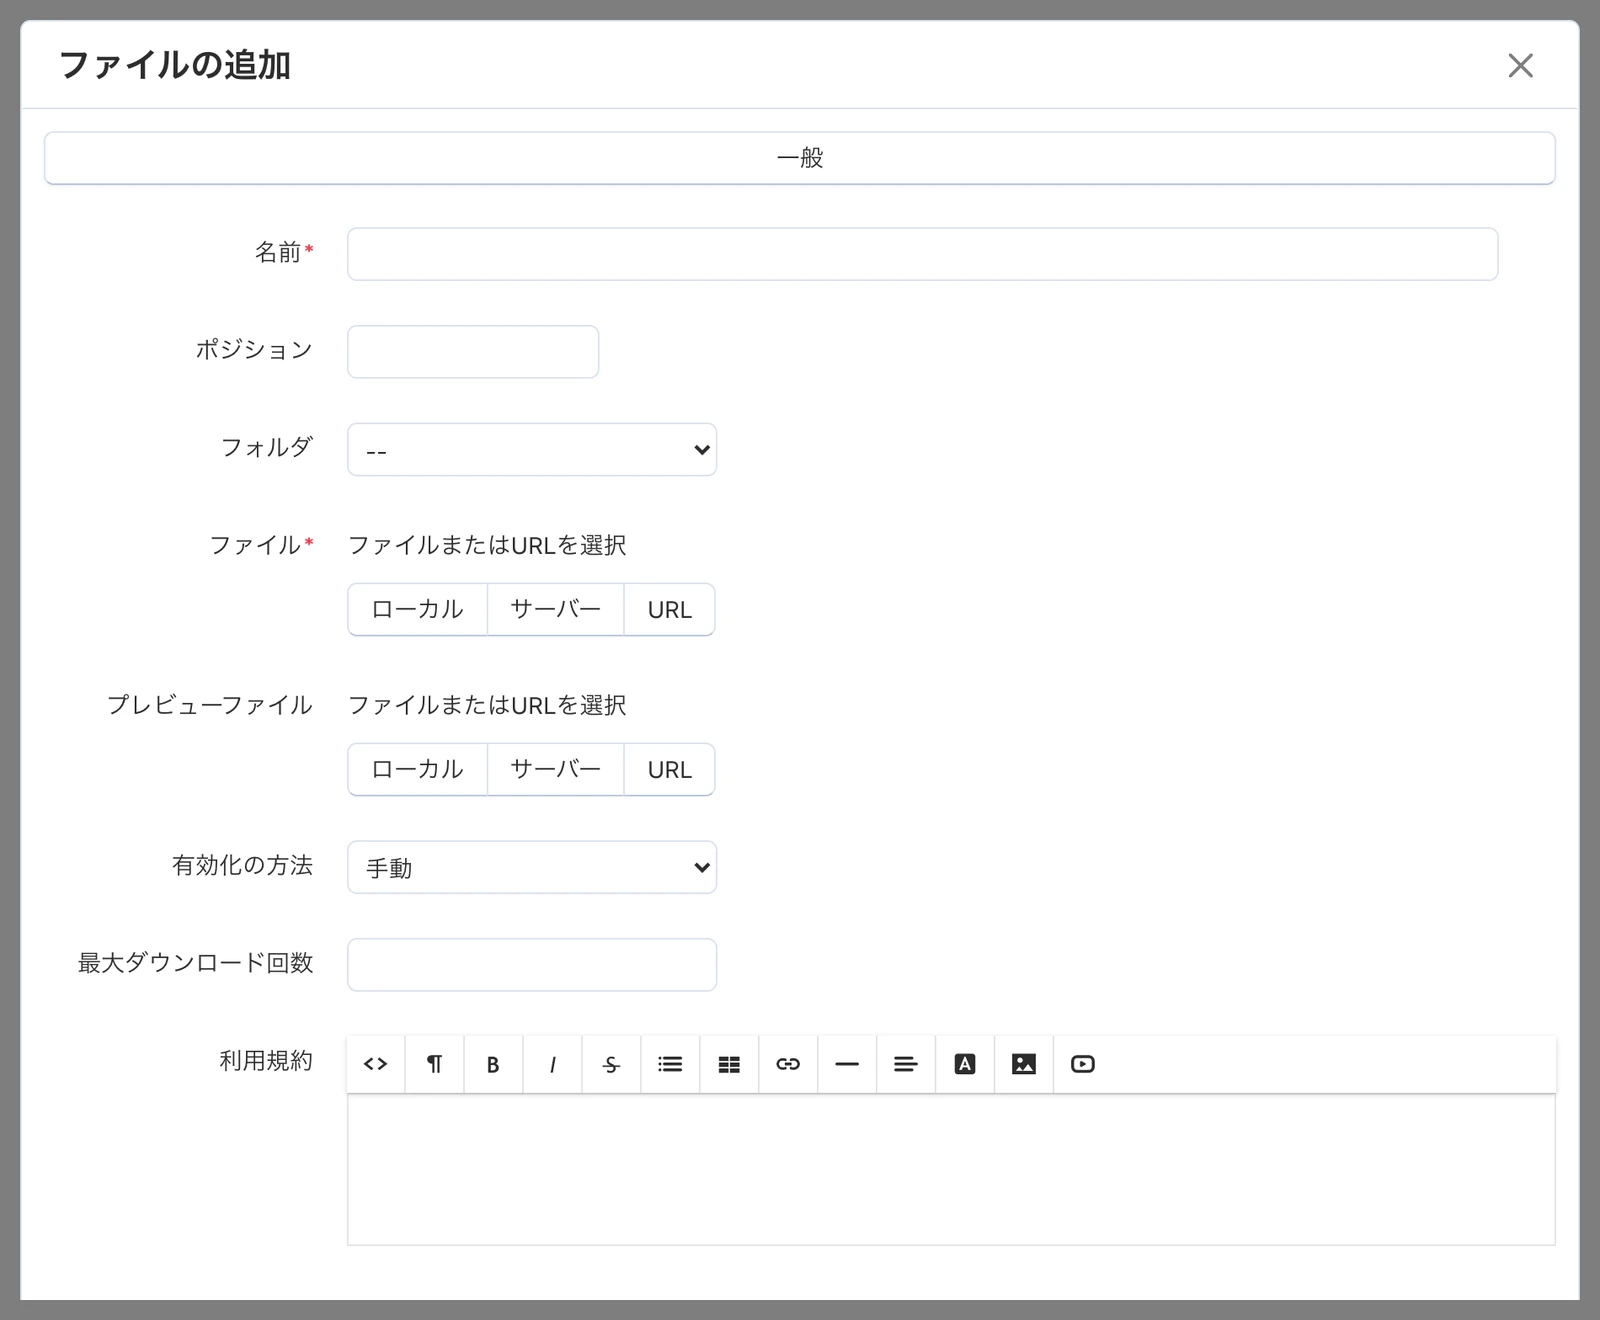Insert a bullet list in editor
1600x1320 pixels.
pos(670,1064)
